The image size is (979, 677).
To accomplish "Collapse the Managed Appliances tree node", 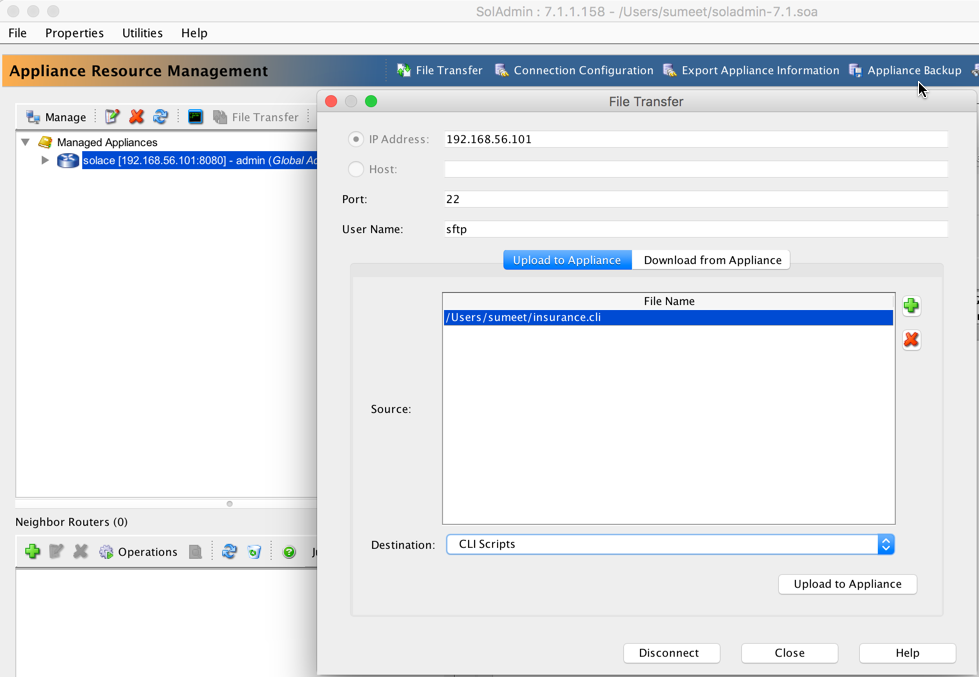I will tap(26, 142).
